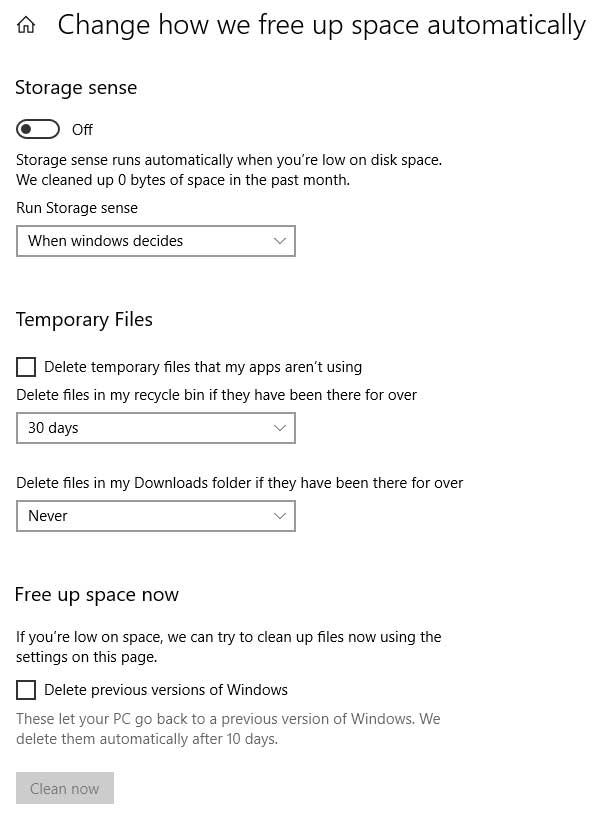Open the Run Storage sense dropdown
The image size is (597, 817).
(156, 241)
